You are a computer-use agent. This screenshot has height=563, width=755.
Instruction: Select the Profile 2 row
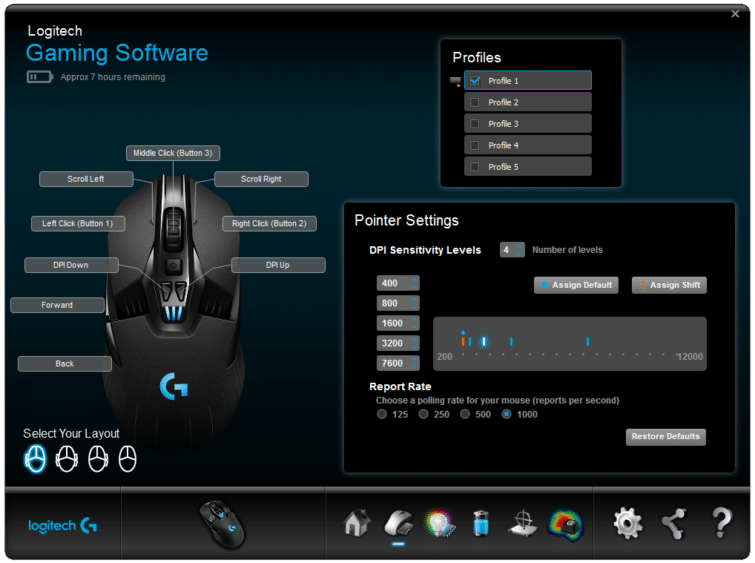pos(528,103)
